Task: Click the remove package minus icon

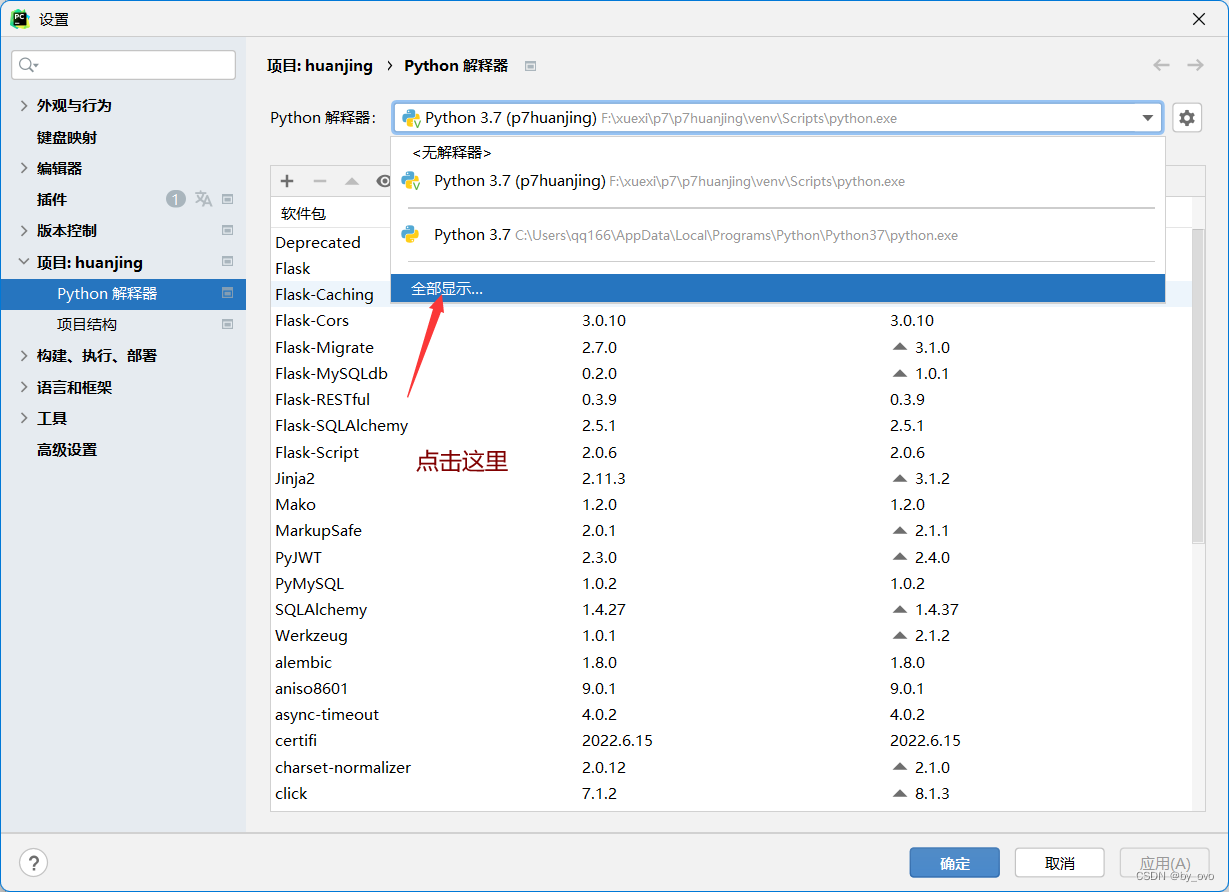Action: [x=320, y=181]
